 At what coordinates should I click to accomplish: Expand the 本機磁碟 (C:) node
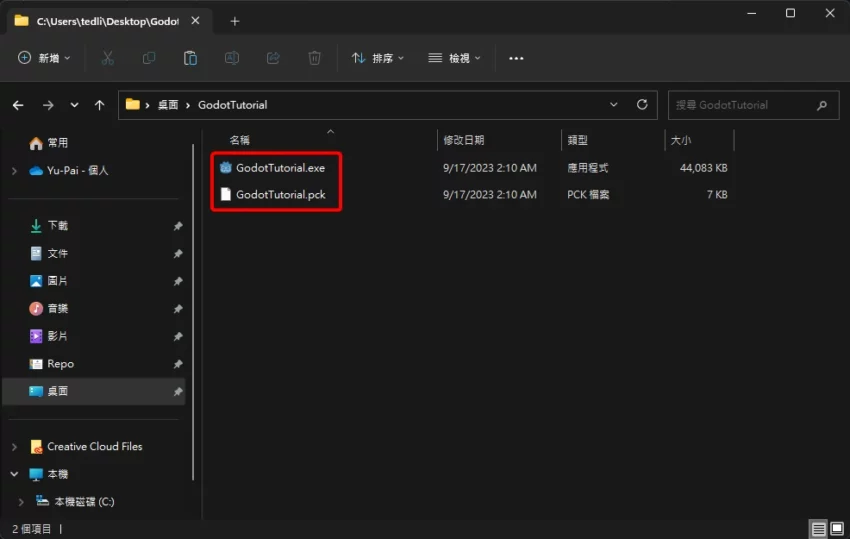21,502
